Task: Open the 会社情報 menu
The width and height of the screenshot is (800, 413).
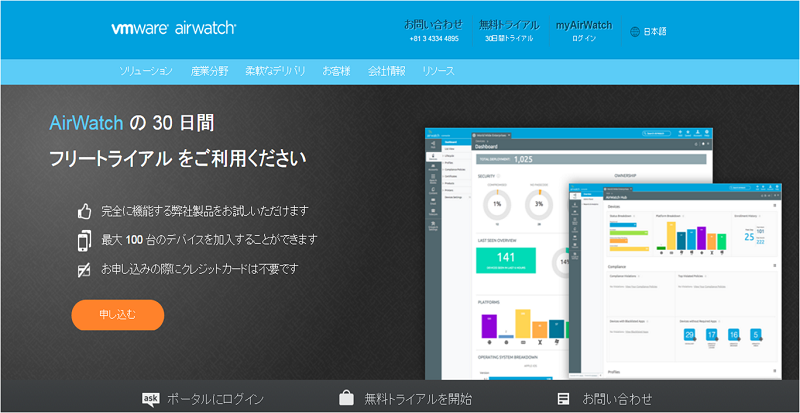Action: 386,71
